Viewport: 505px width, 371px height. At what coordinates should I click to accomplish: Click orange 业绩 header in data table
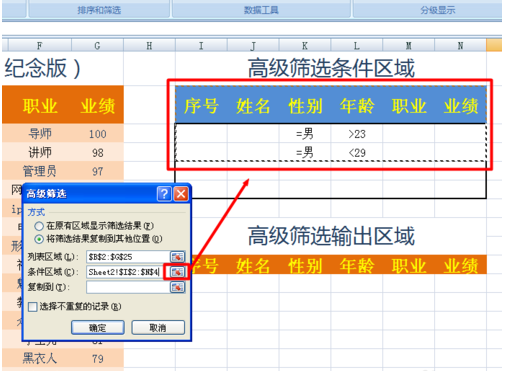coord(98,106)
